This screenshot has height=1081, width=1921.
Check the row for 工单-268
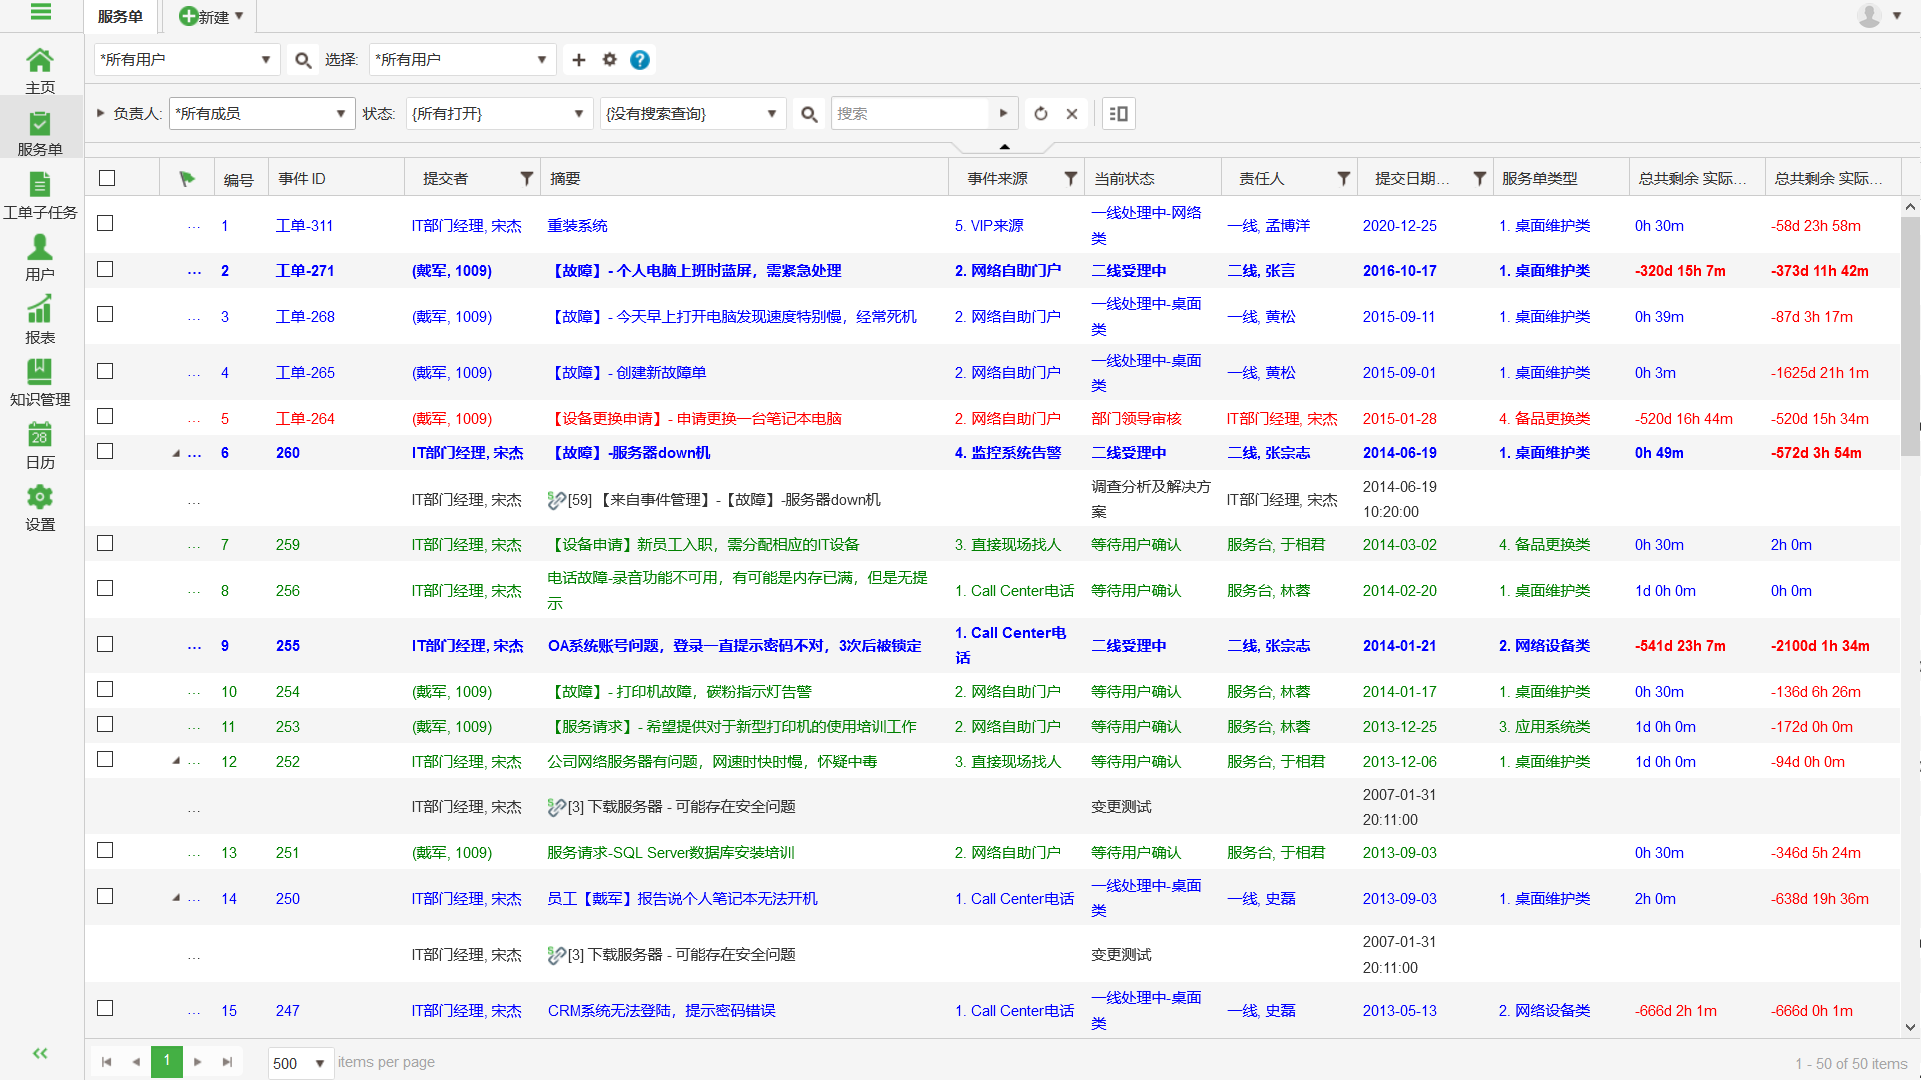point(105,314)
